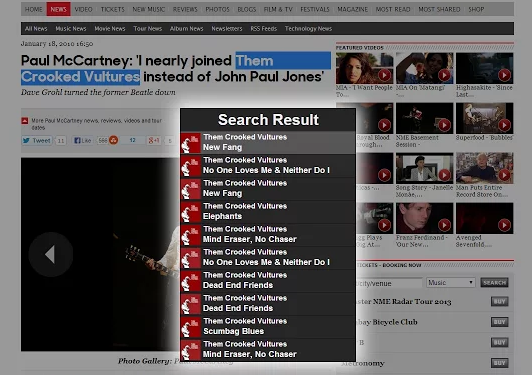Select Music News in the sub-navigation

71,29
